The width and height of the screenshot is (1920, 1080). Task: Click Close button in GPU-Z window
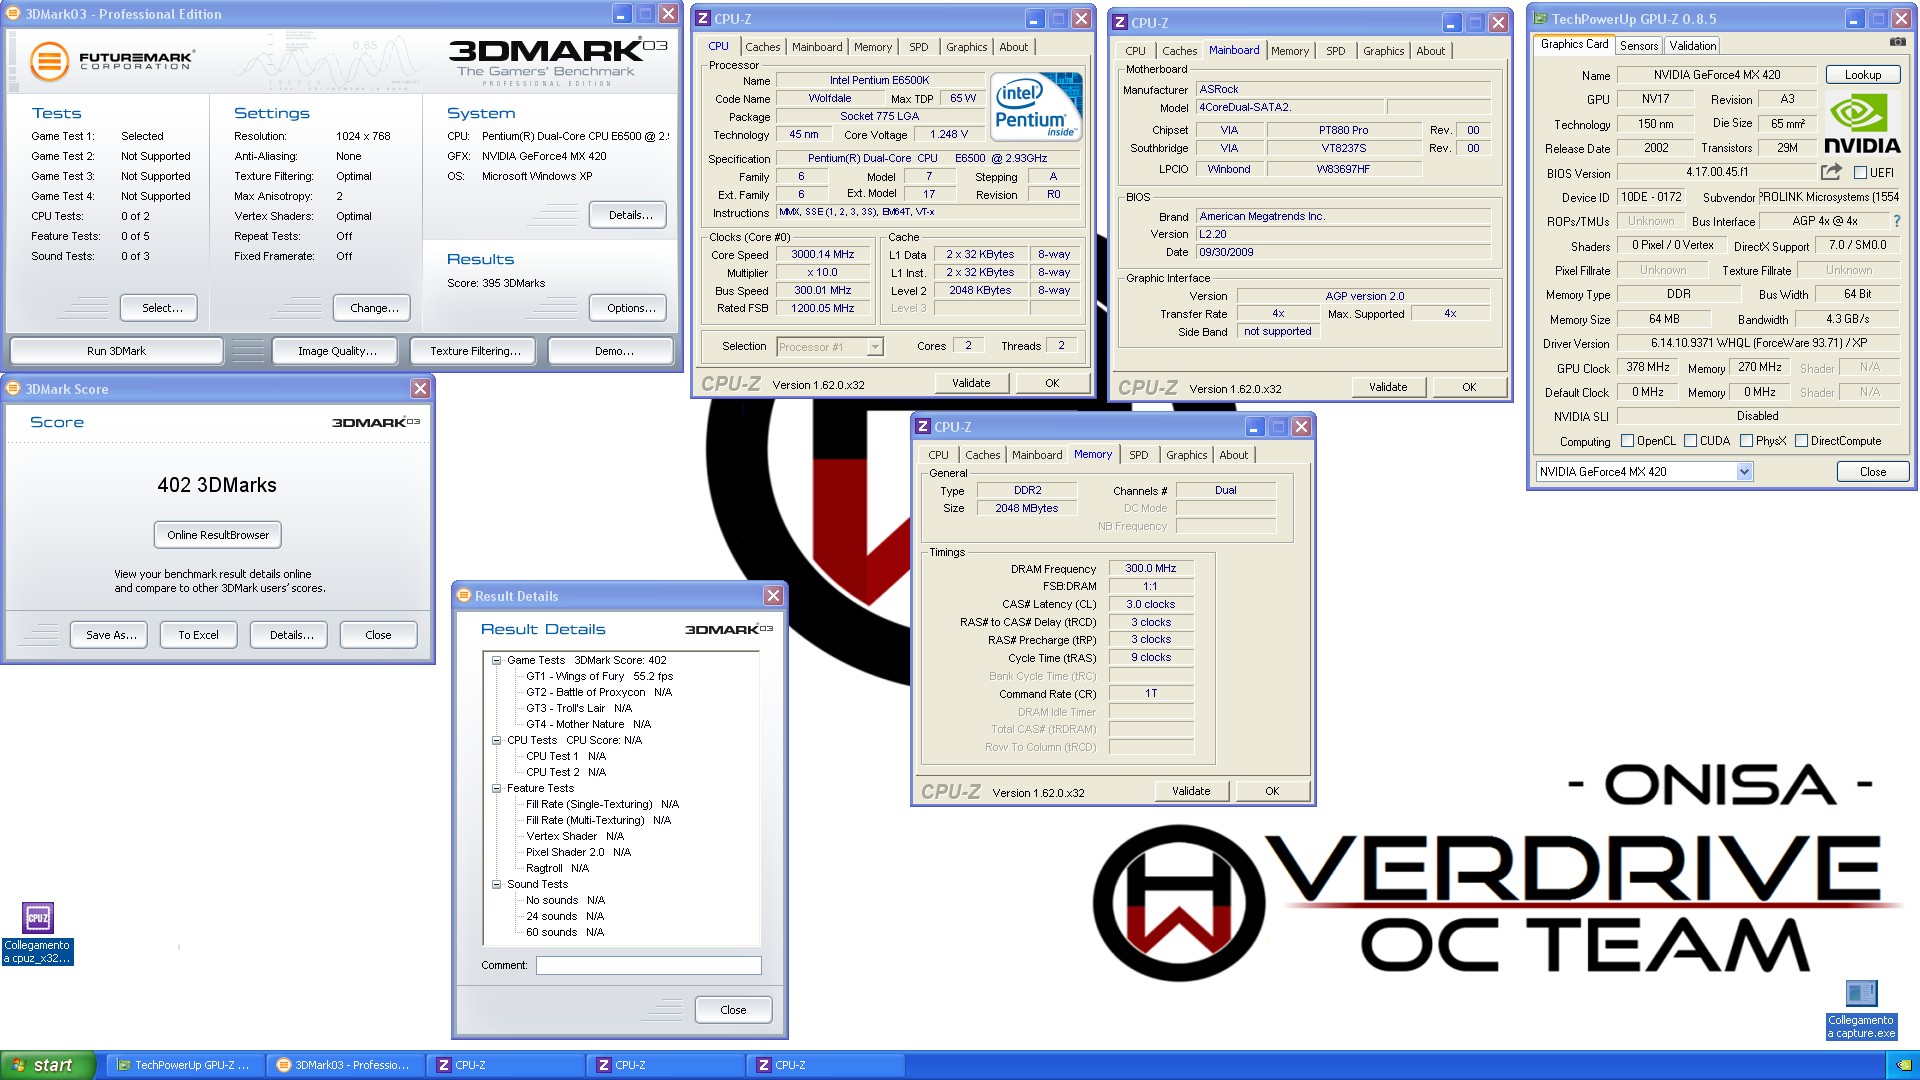1873,472
